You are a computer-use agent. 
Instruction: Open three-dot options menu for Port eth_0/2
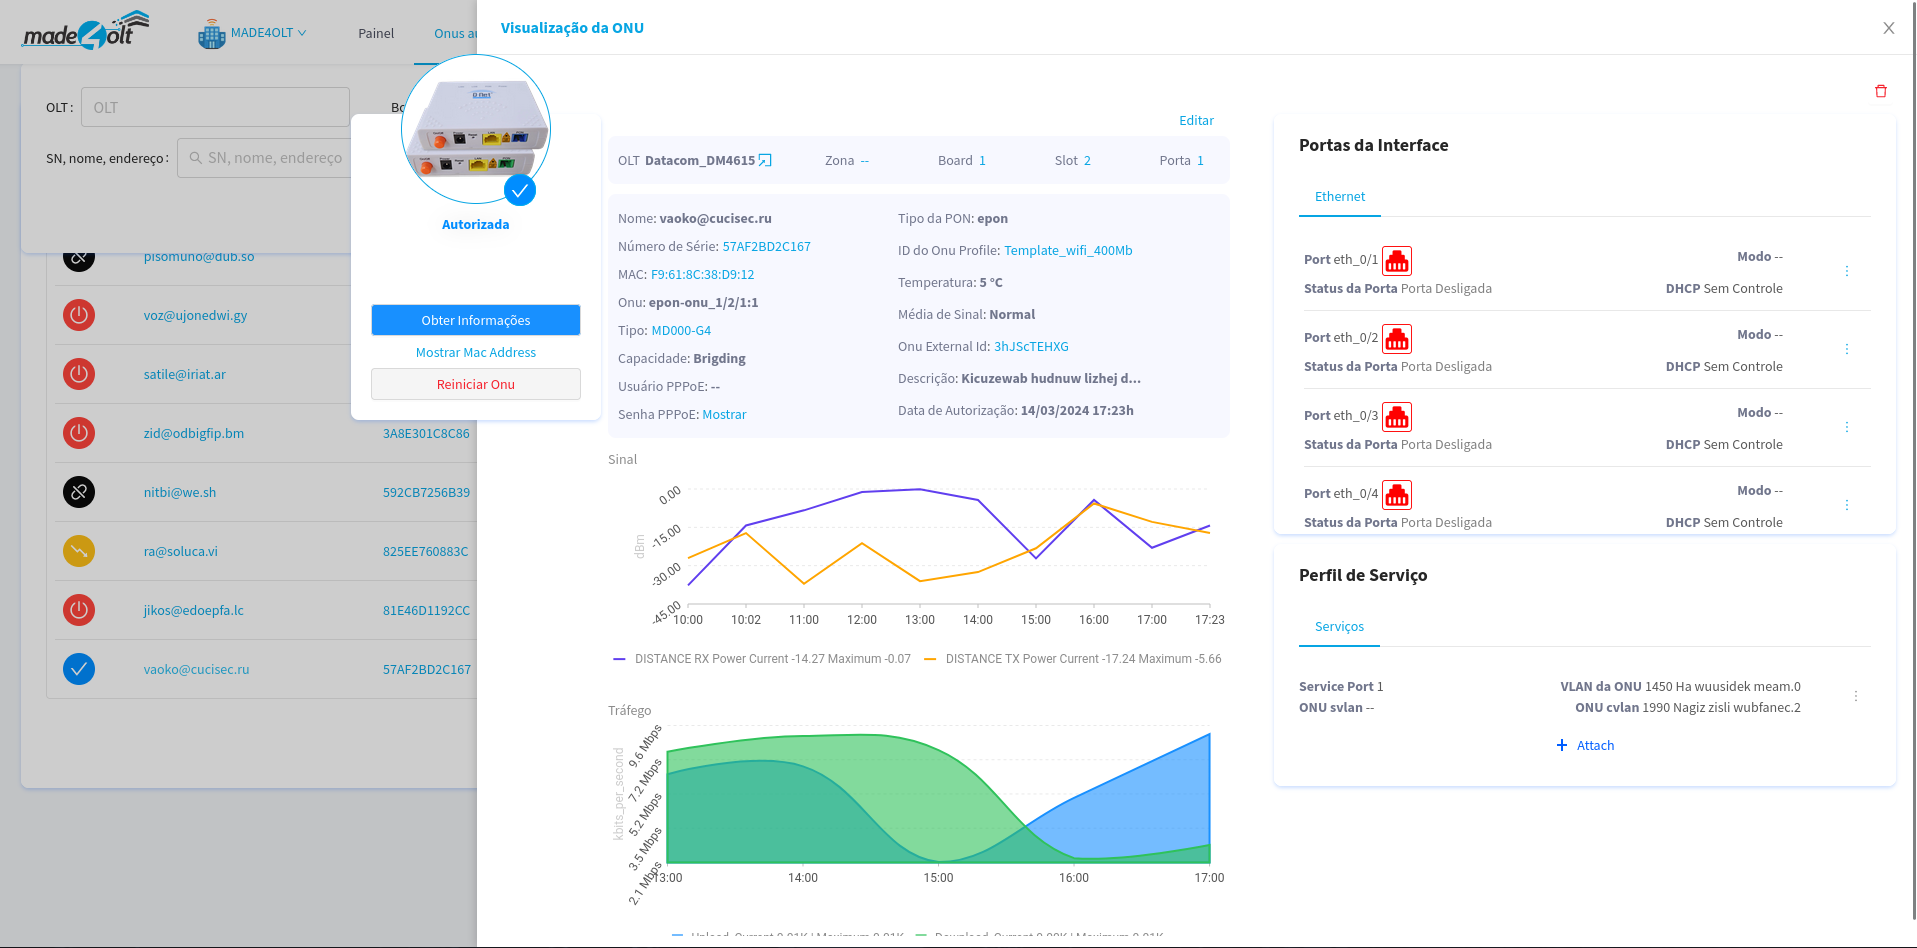[1846, 349]
